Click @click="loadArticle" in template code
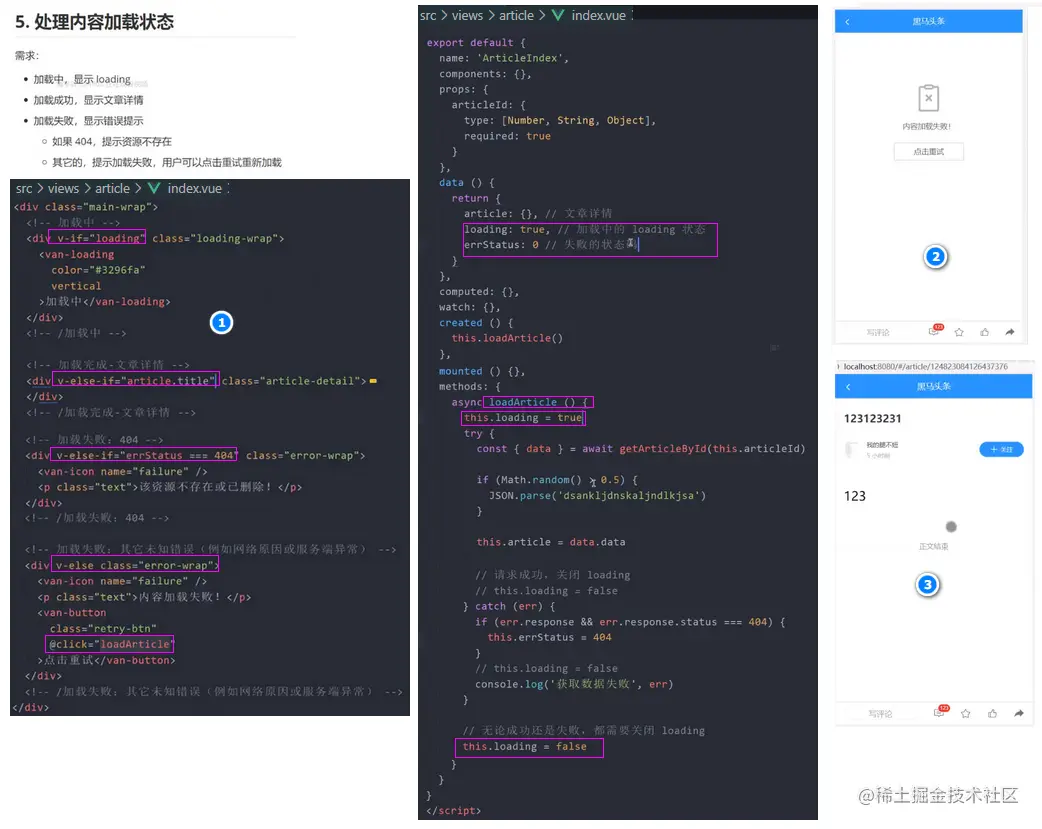The image size is (1042, 829). (x=110, y=644)
